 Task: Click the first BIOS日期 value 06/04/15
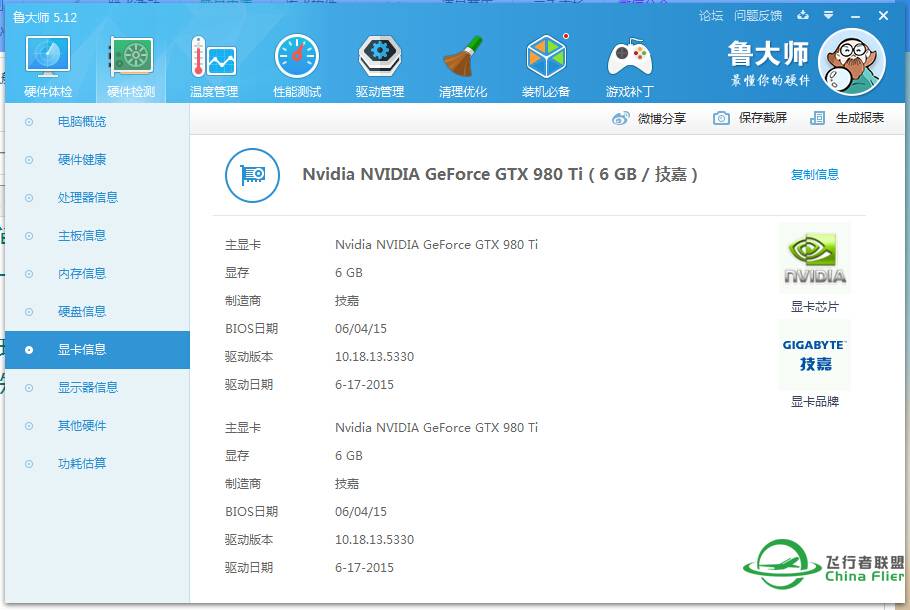[x=360, y=329]
